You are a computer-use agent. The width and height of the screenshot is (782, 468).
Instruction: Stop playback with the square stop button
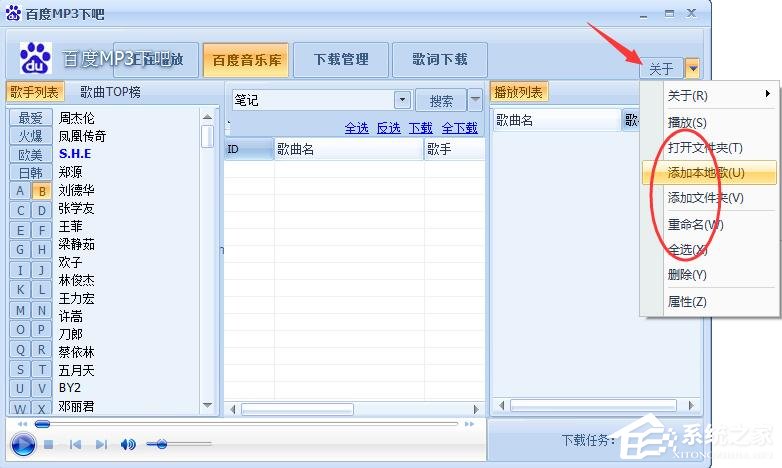pyautogui.click(x=48, y=444)
